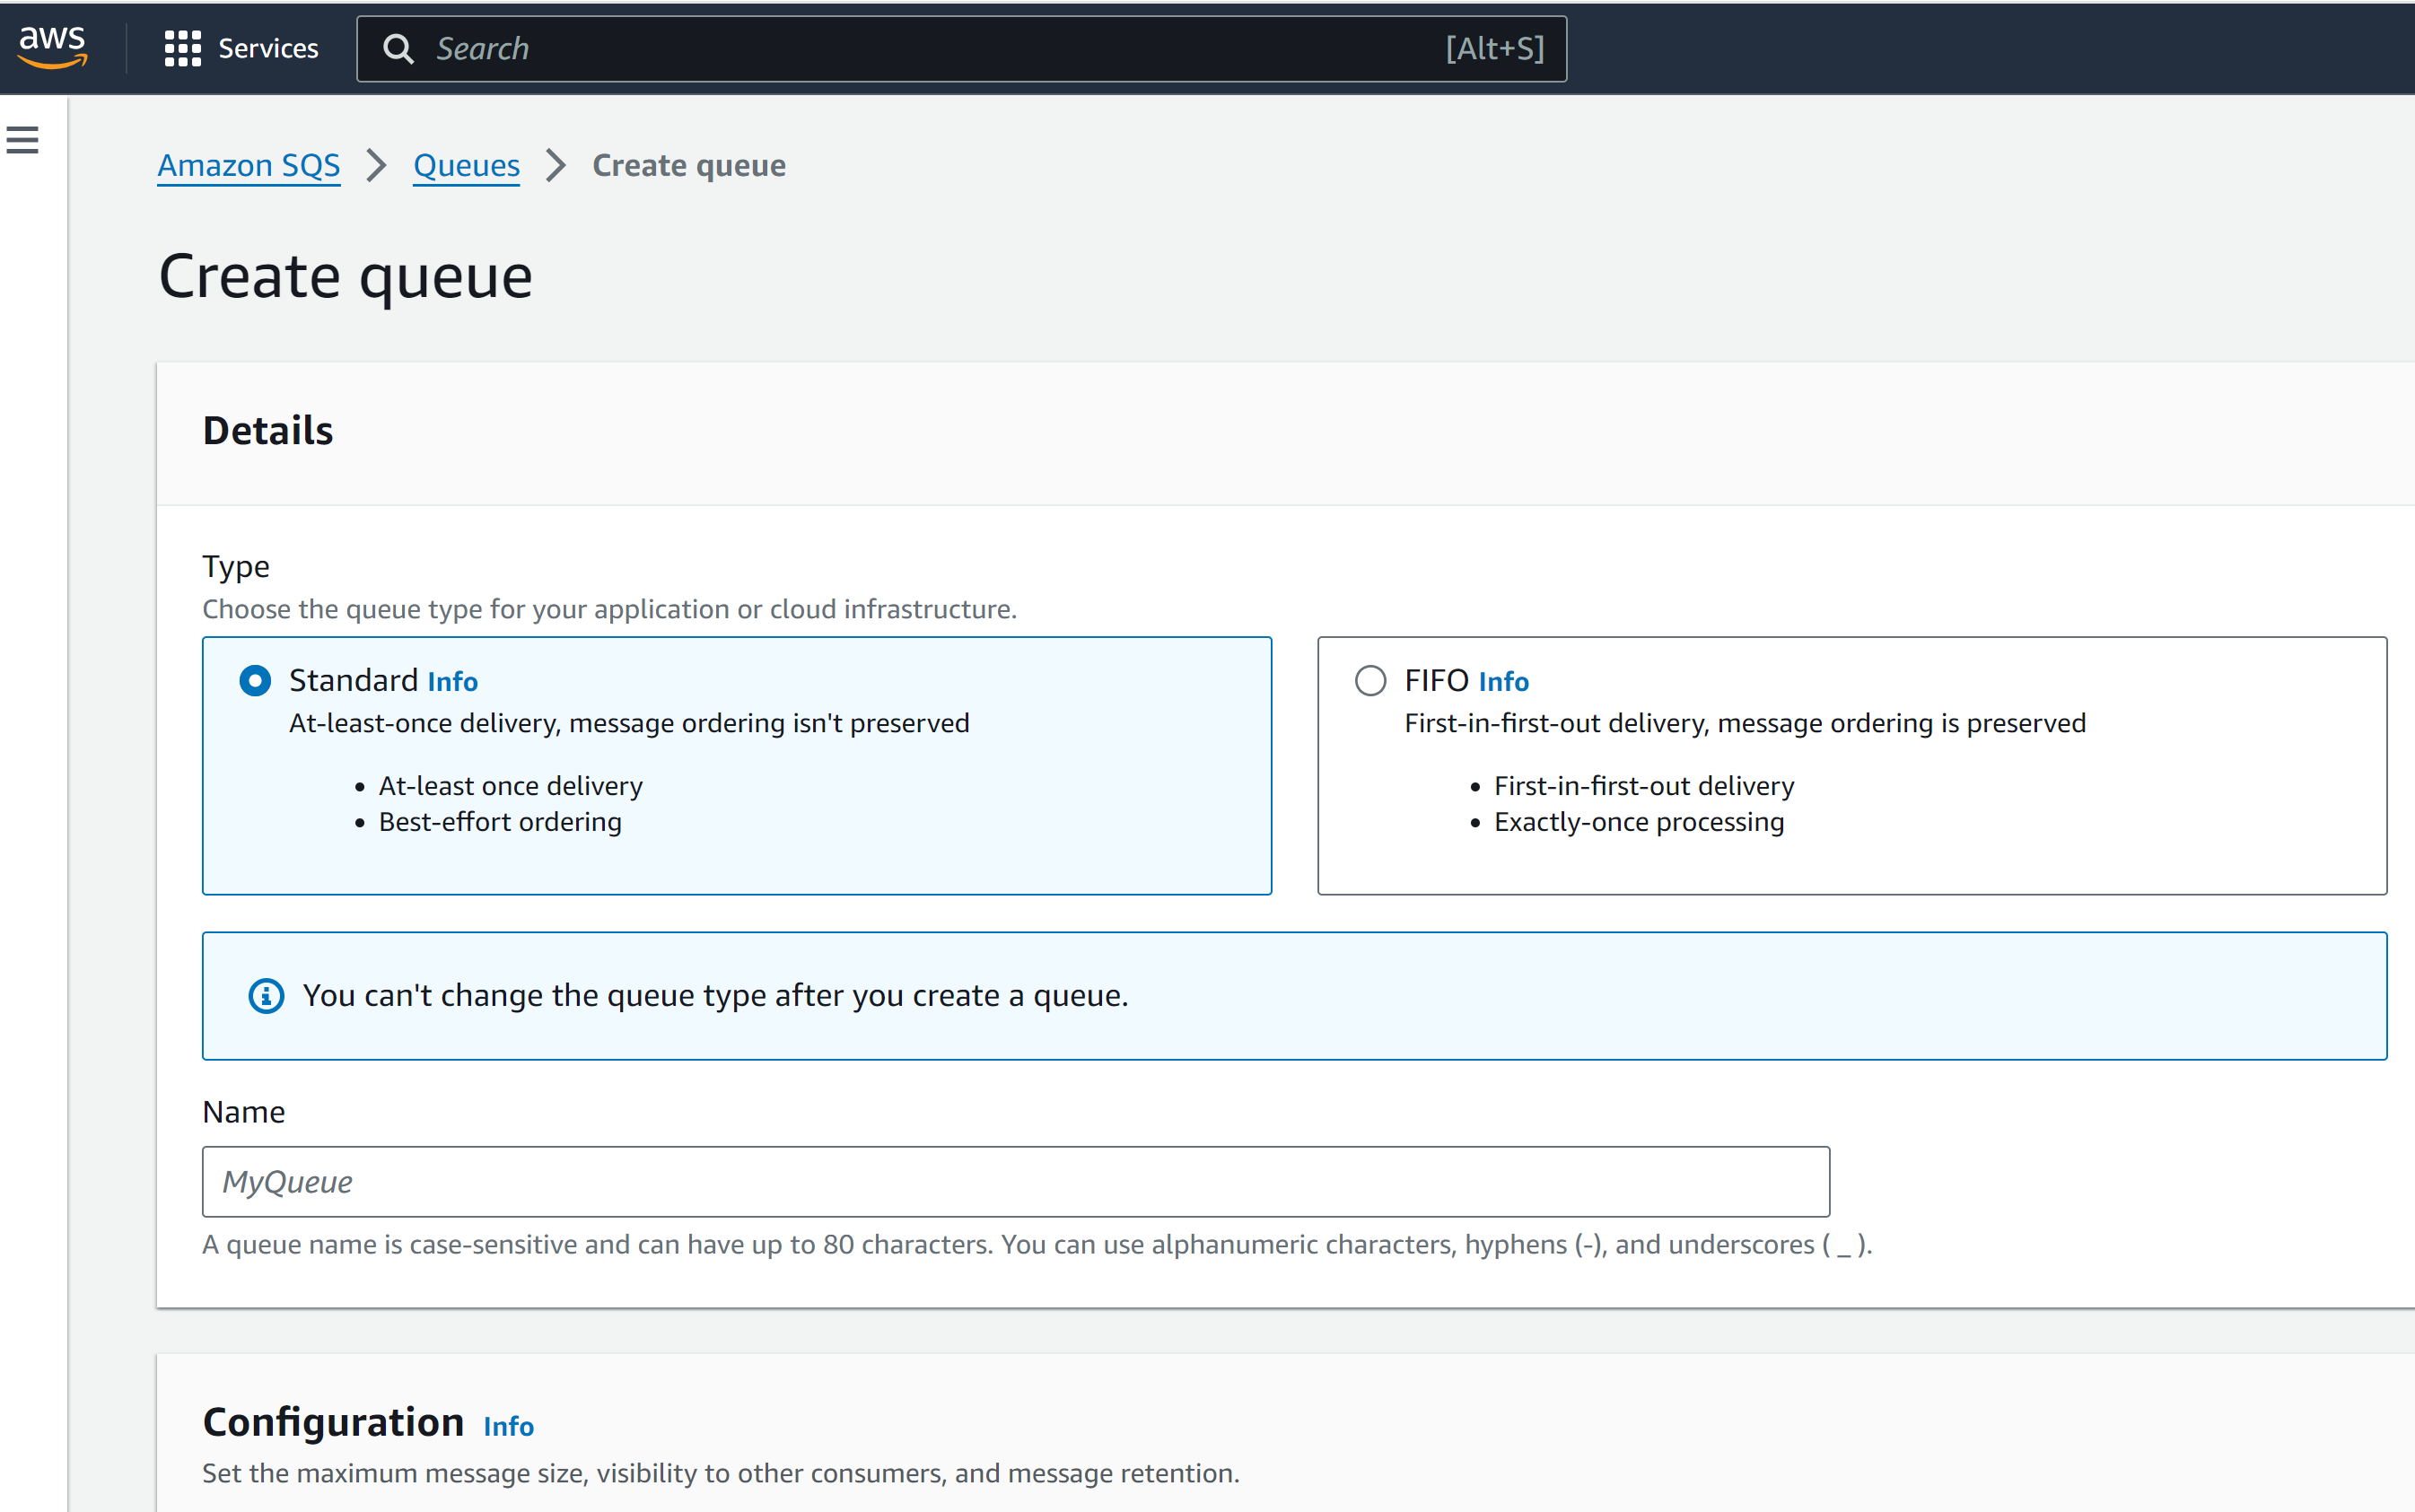This screenshot has width=2415, height=1512.
Task: Click the MyQueue name input field
Action: coord(1015,1182)
